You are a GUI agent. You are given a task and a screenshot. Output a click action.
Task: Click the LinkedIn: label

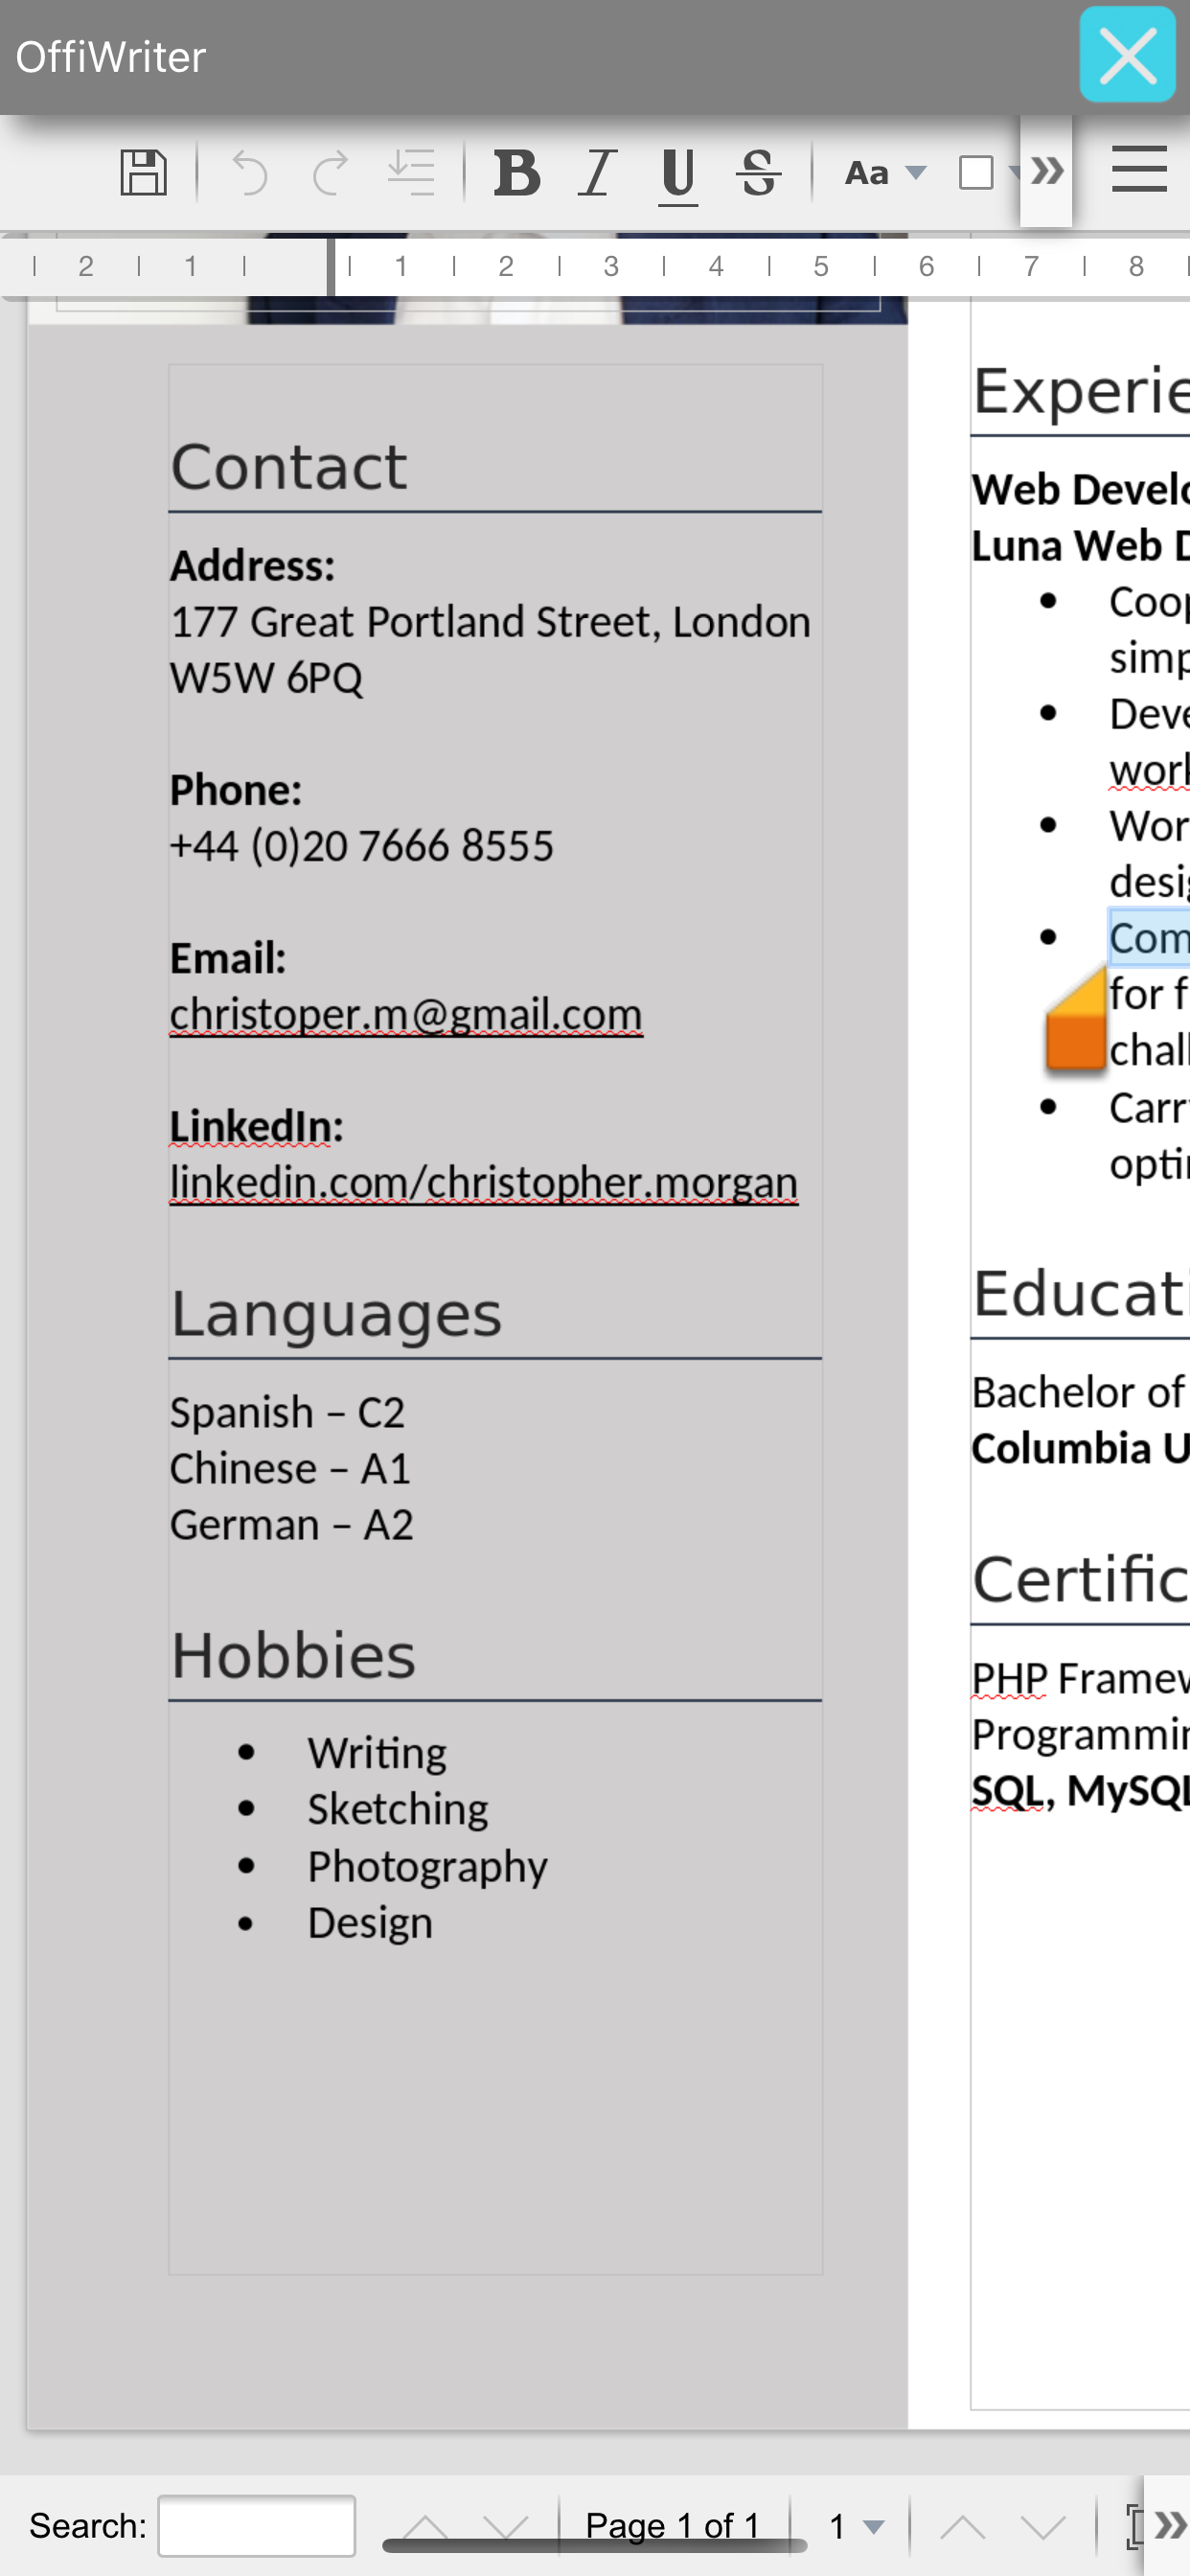click(256, 1126)
